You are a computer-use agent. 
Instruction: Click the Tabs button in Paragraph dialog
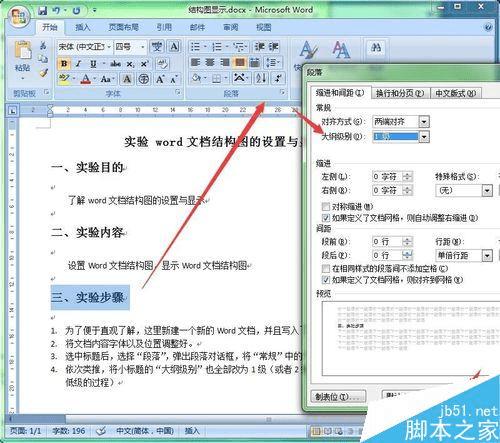tap(338, 397)
